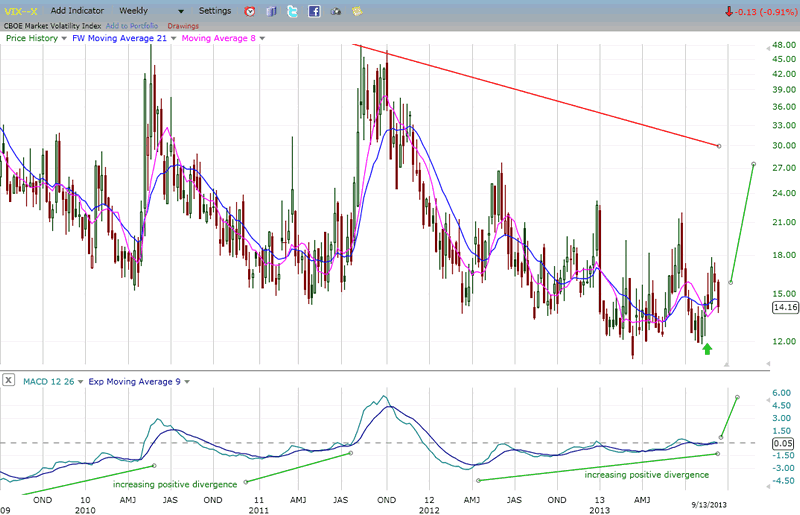Image resolution: width=800 pixels, height=515 pixels.
Task: Click the yellow note icon
Action: point(357,11)
